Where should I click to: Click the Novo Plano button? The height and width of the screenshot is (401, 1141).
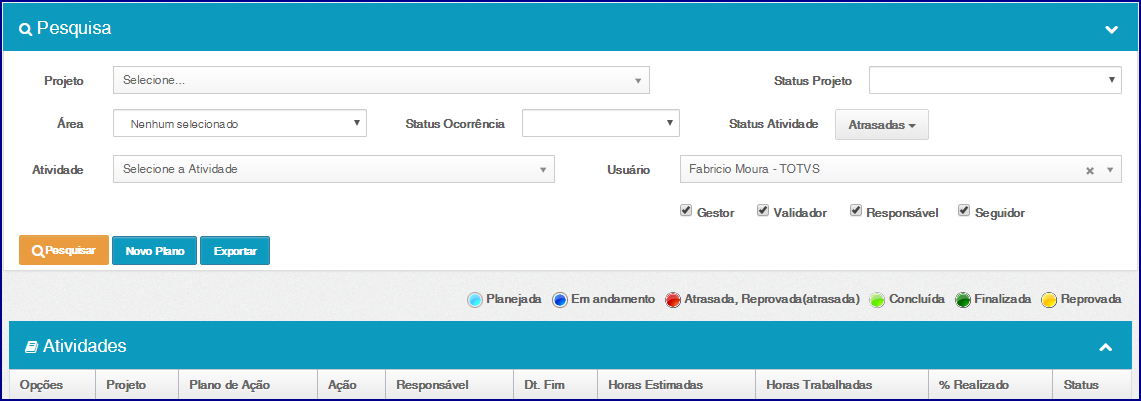[x=154, y=250]
